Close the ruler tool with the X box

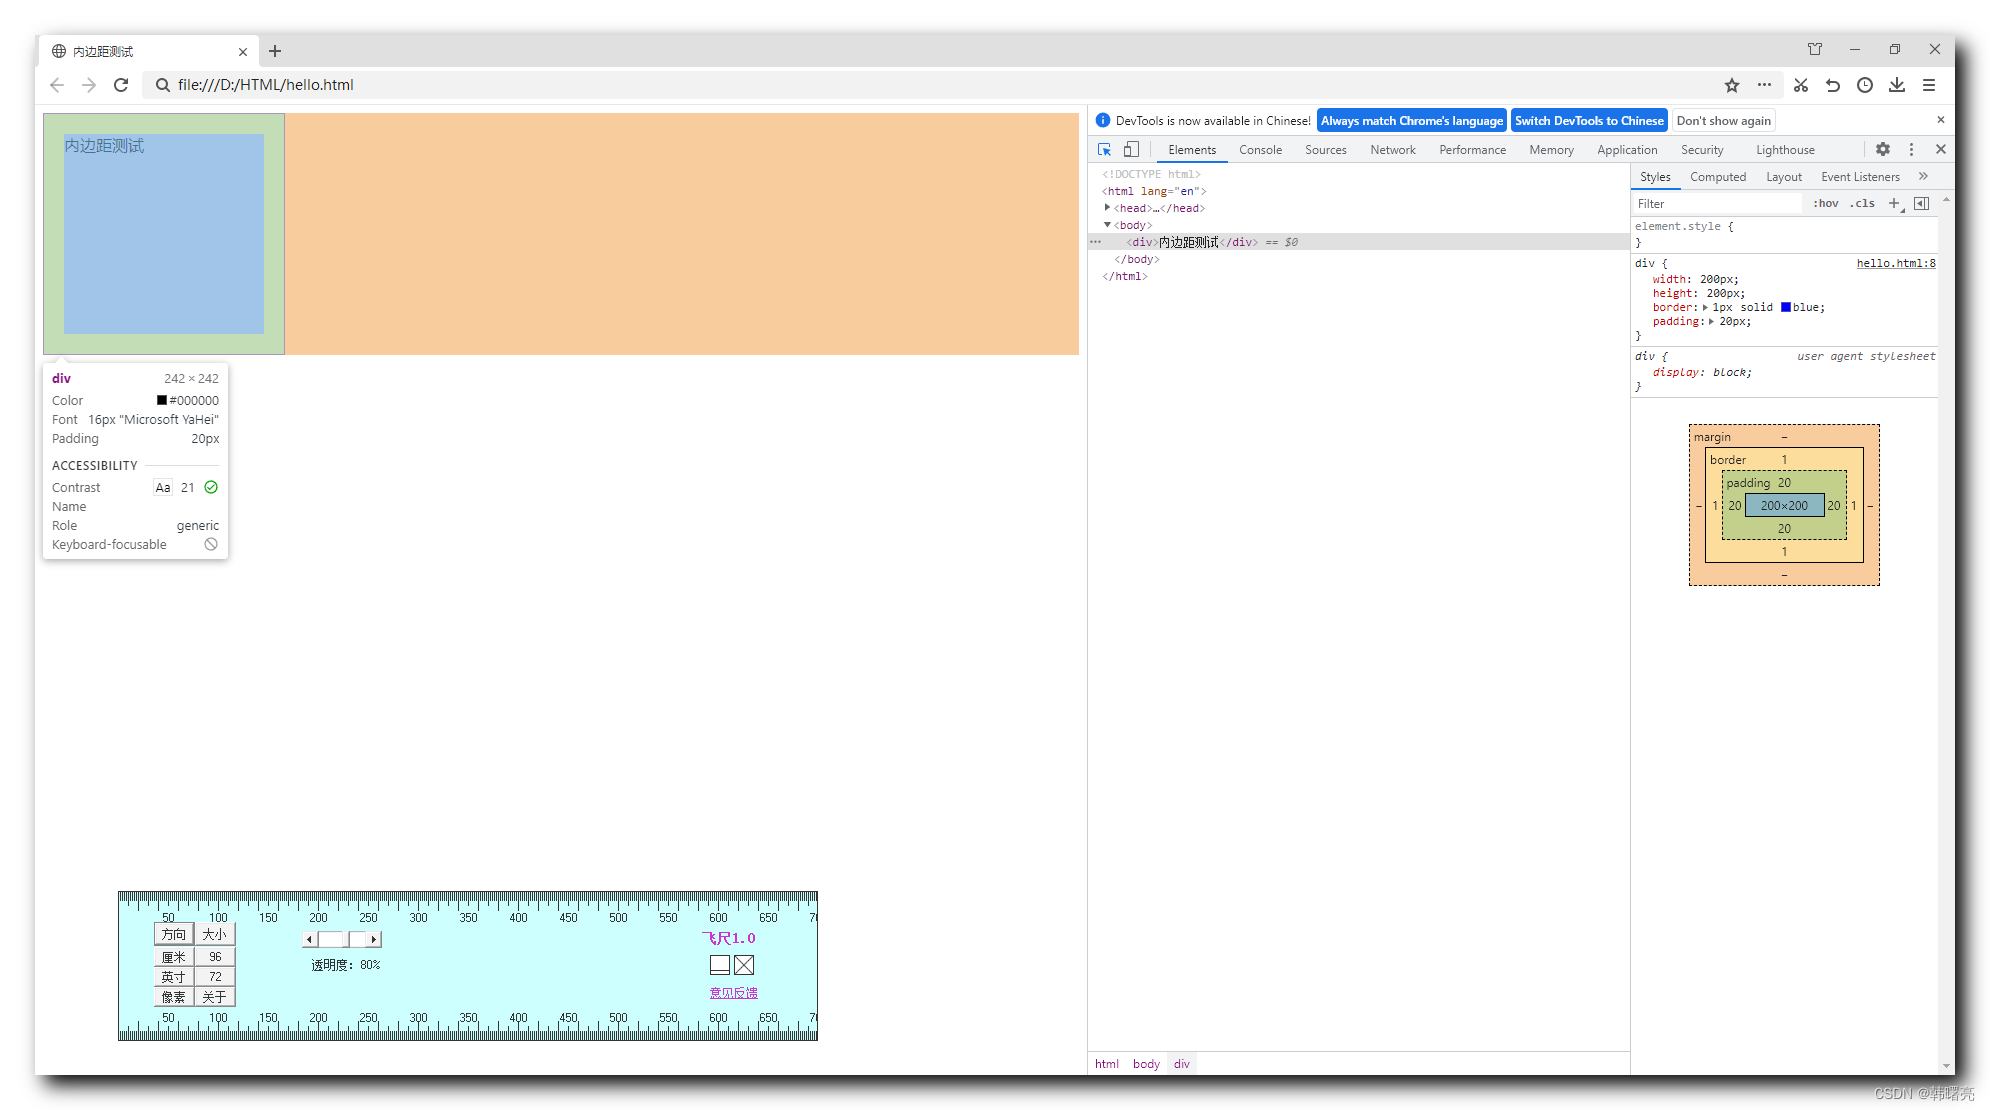tap(744, 965)
